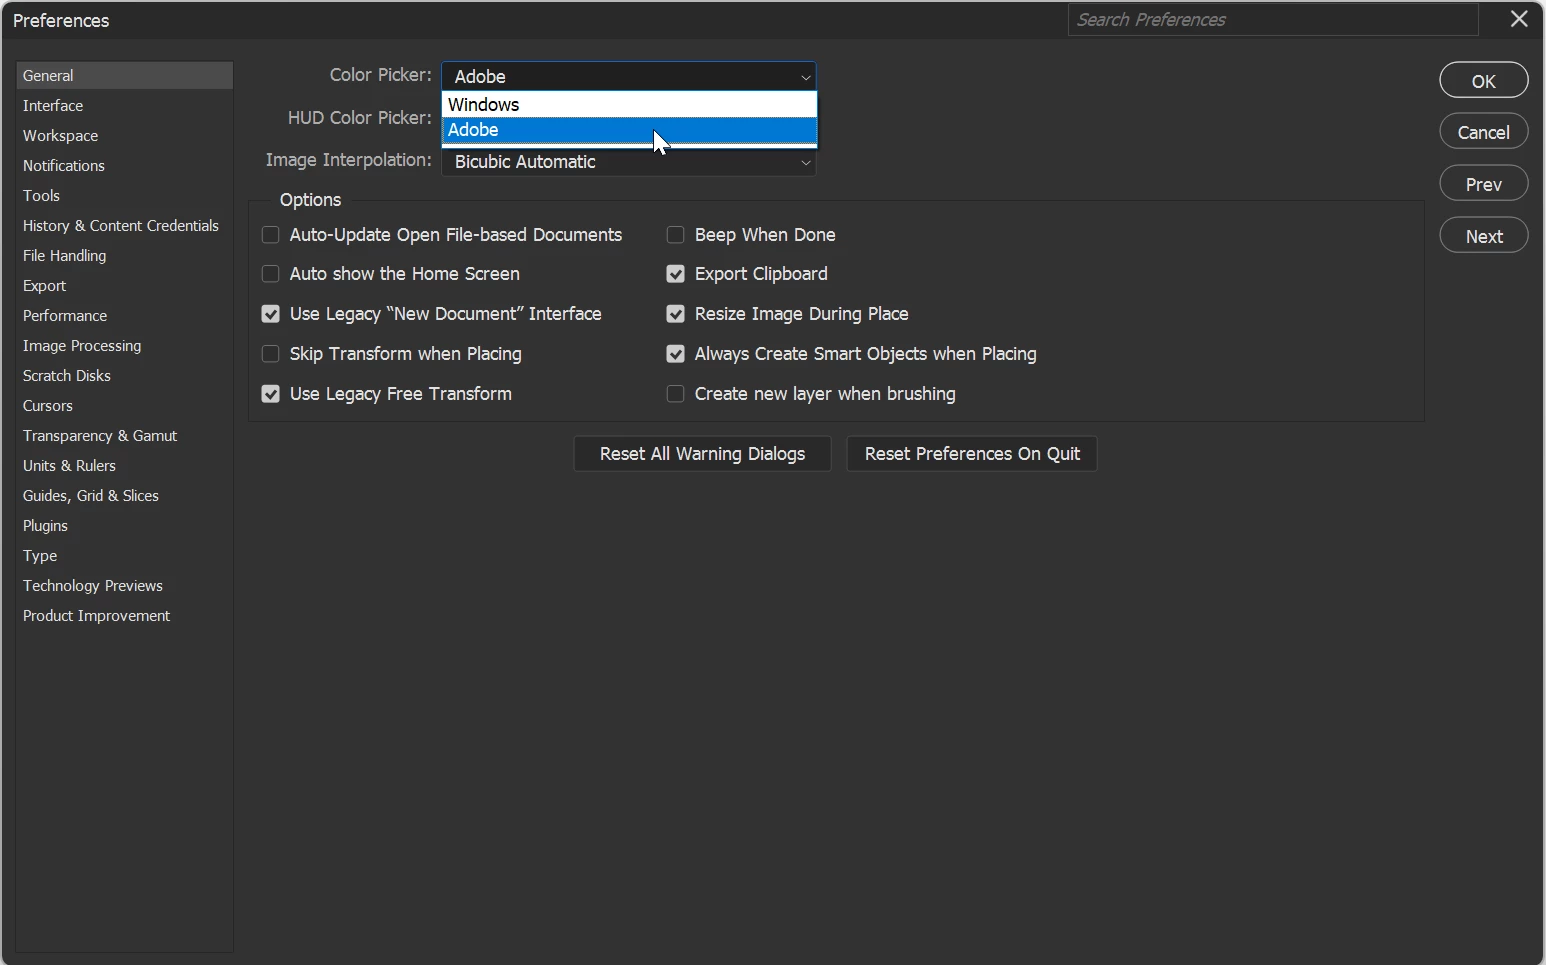
Task: Click Reset Preferences On Quit button
Action: click(972, 454)
